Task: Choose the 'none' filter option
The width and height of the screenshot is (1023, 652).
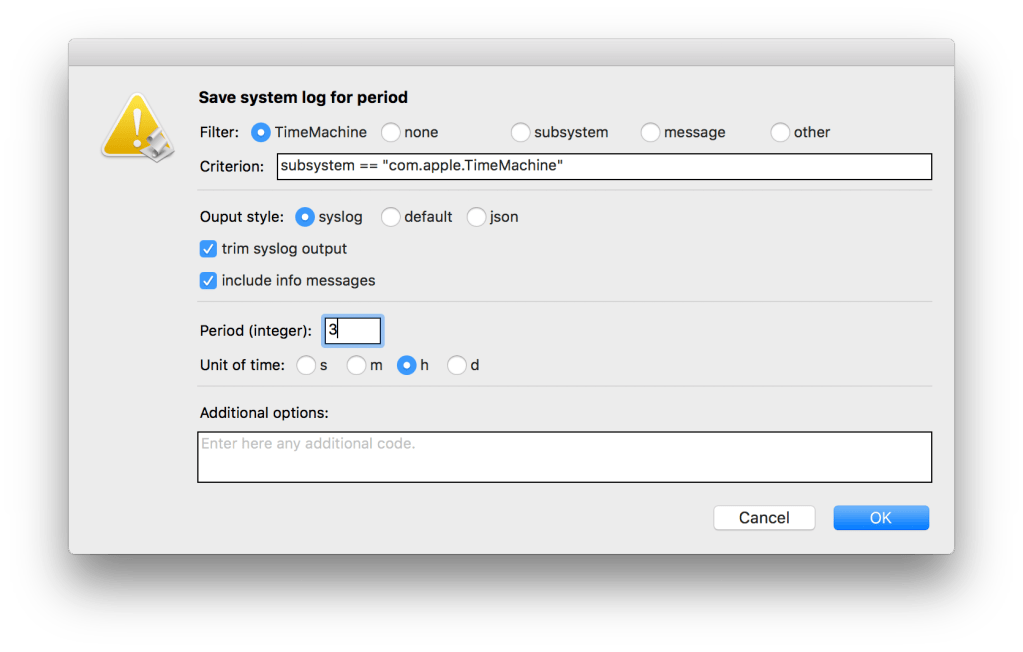Action: [x=391, y=132]
